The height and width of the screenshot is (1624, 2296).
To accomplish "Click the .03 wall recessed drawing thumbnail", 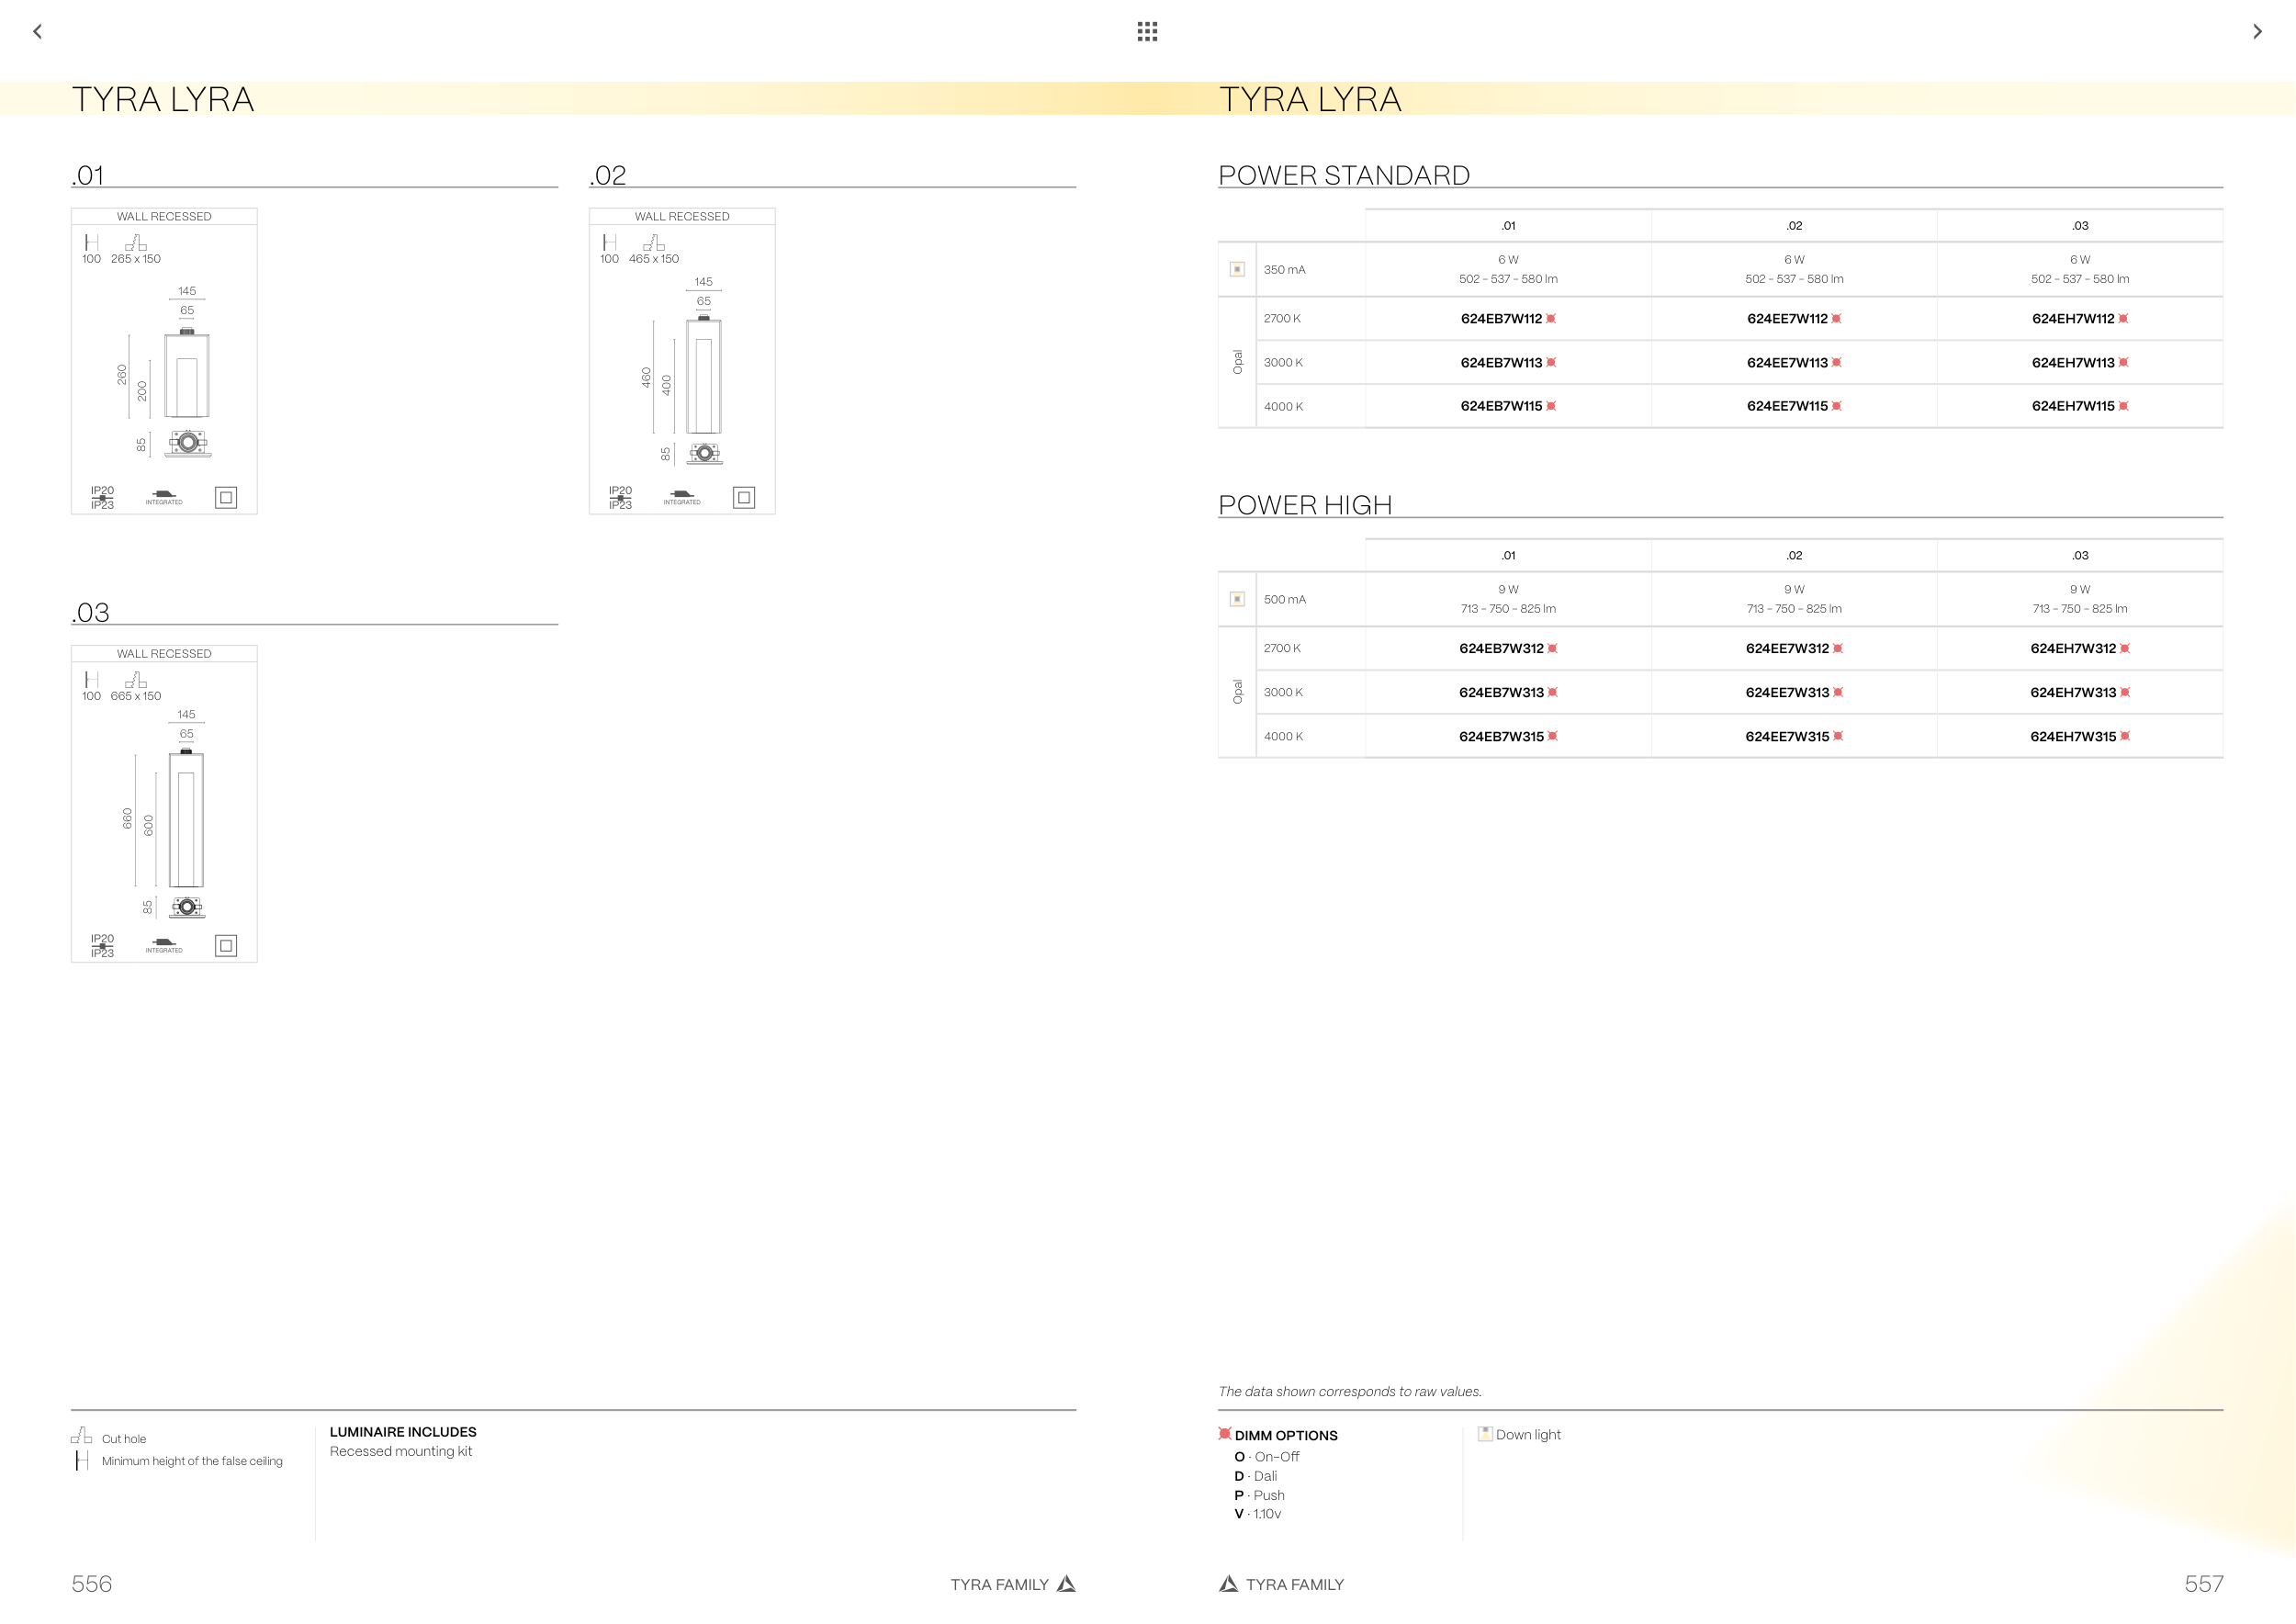I will tap(164, 803).
